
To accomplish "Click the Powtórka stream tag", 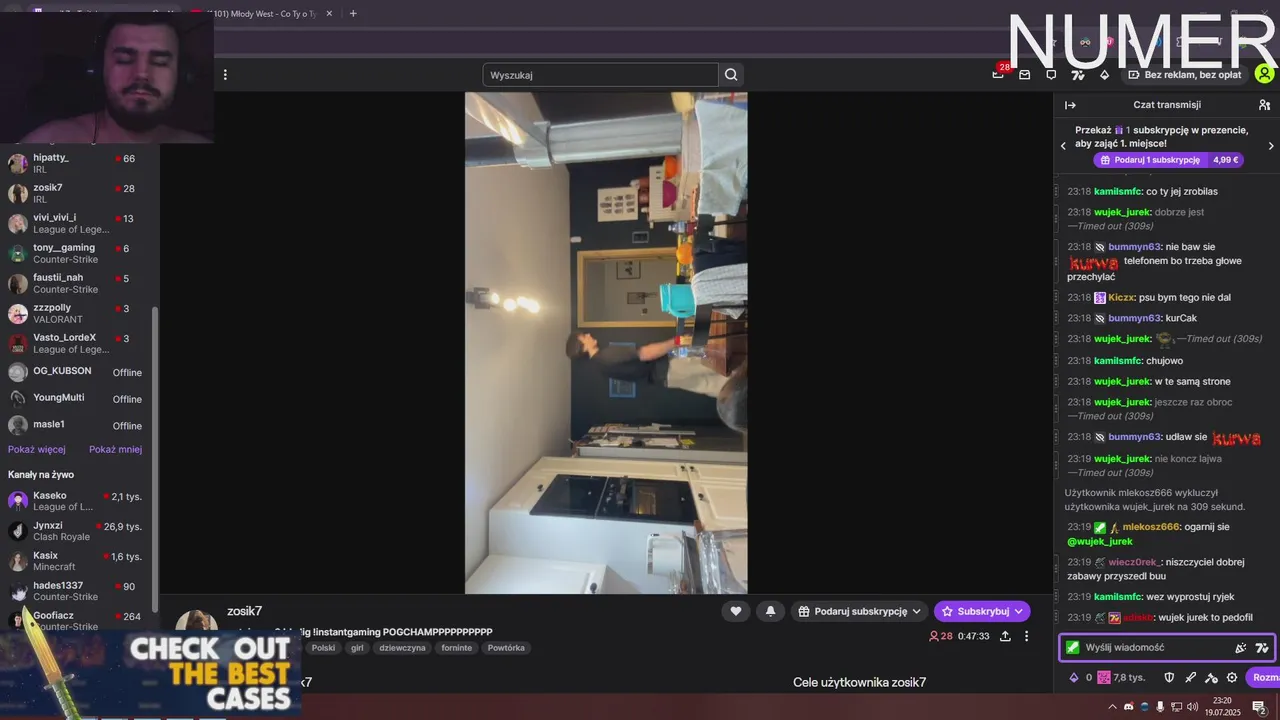I will 506,648.
